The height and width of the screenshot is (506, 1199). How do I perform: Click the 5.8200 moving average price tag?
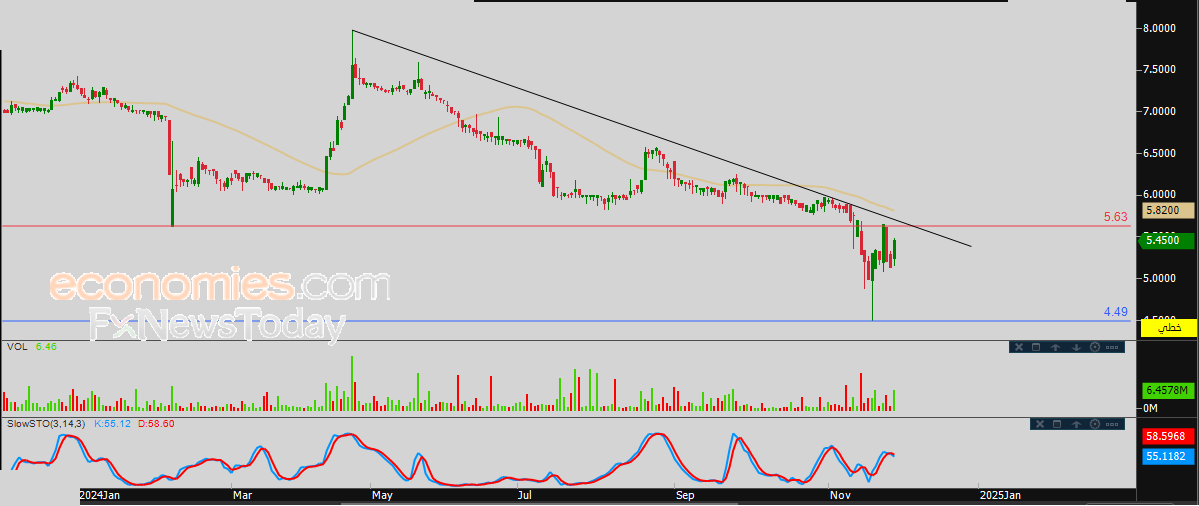tap(1168, 209)
